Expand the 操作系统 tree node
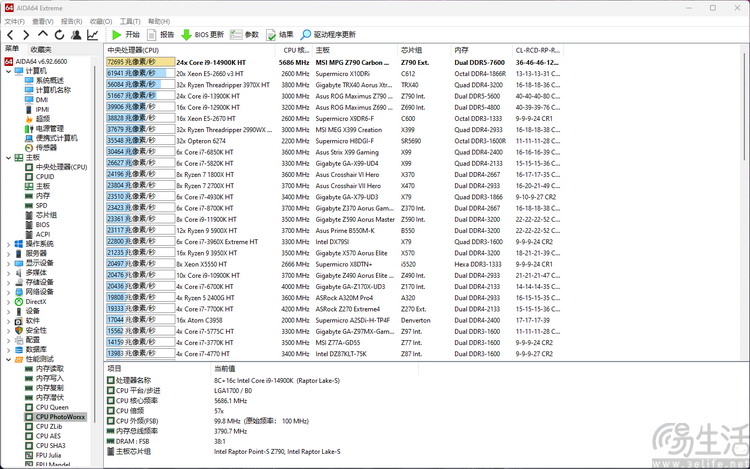 (x=8, y=244)
